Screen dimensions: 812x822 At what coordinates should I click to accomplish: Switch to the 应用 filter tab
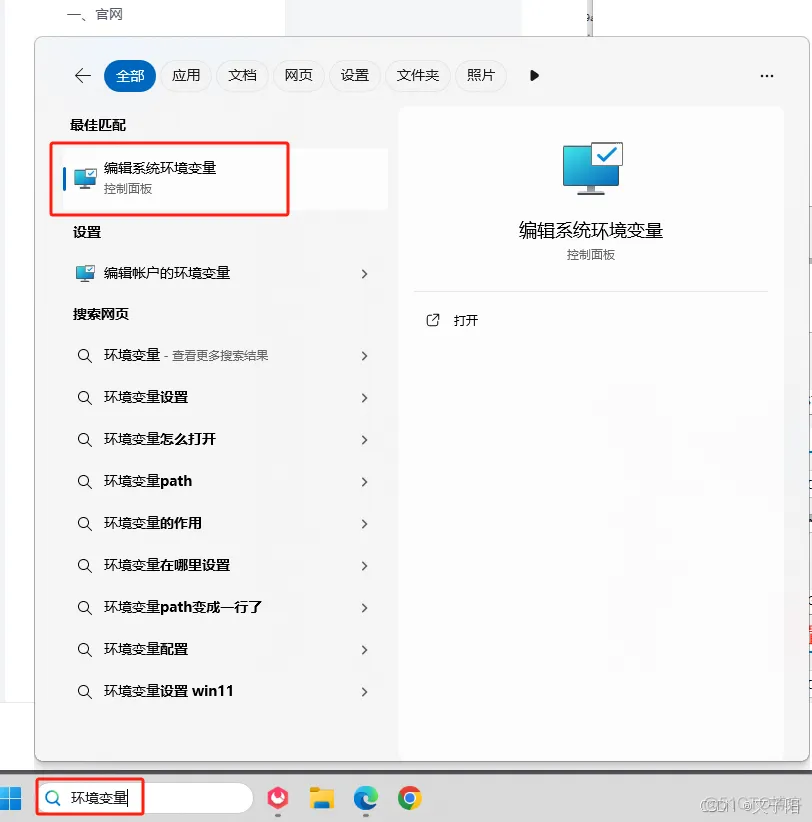186,75
